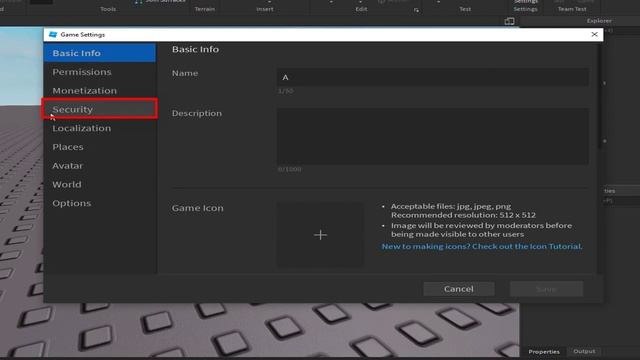Click the greyed-out Save button
640x360 pixels.
pyautogui.click(x=547, y=289)
